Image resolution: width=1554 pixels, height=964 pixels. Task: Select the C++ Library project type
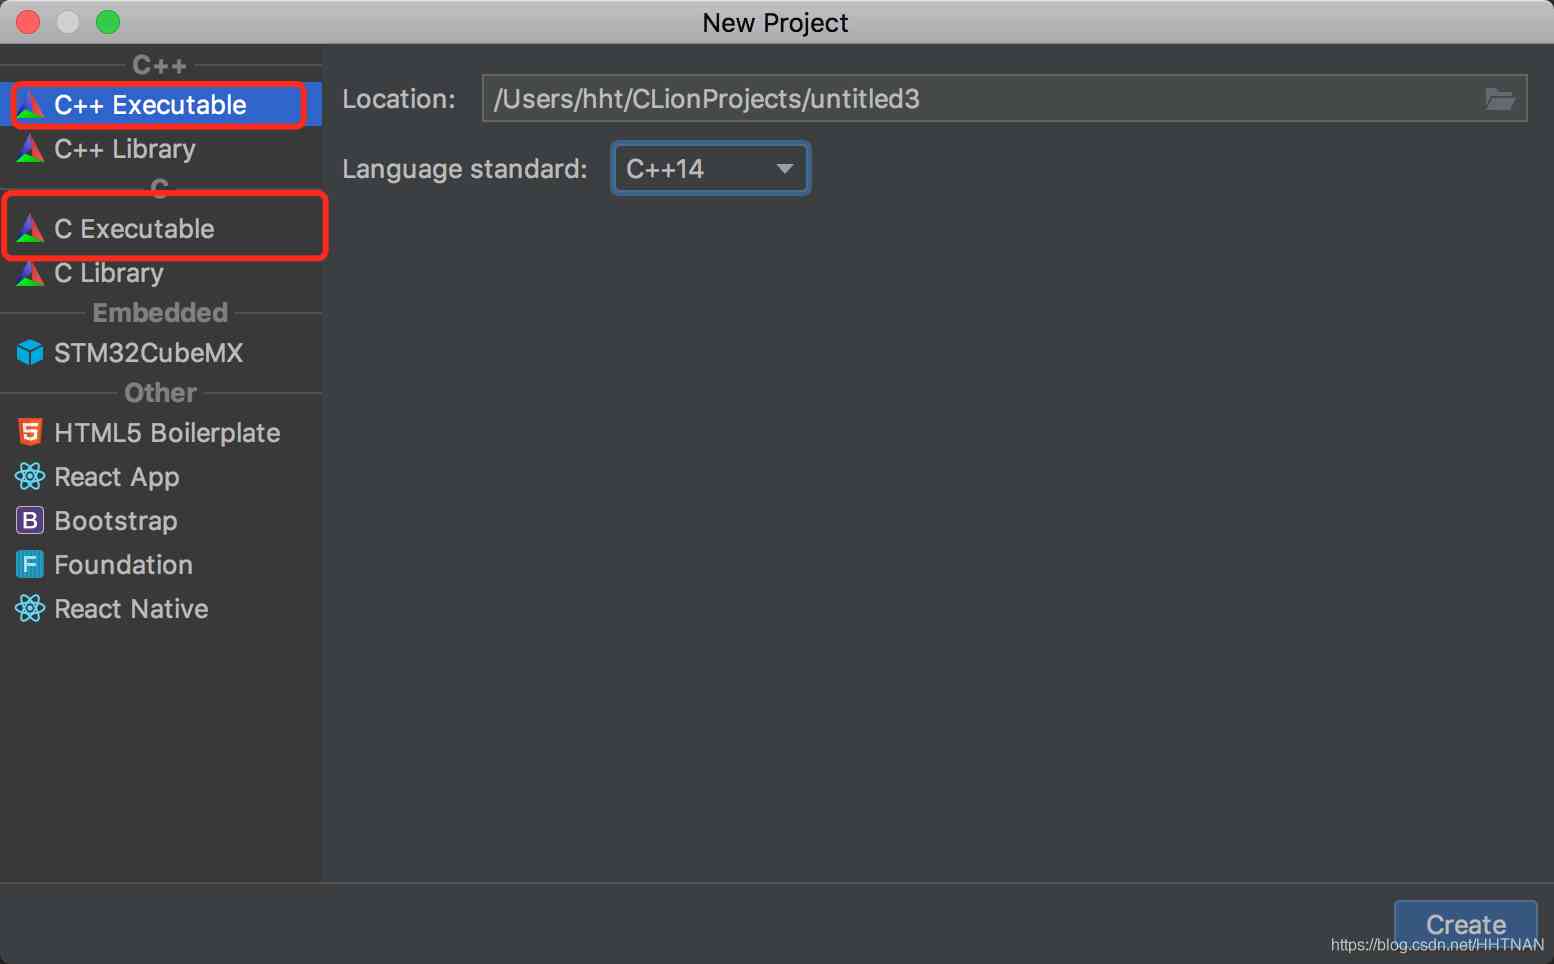pyautogui.click(x=161, y=149)
